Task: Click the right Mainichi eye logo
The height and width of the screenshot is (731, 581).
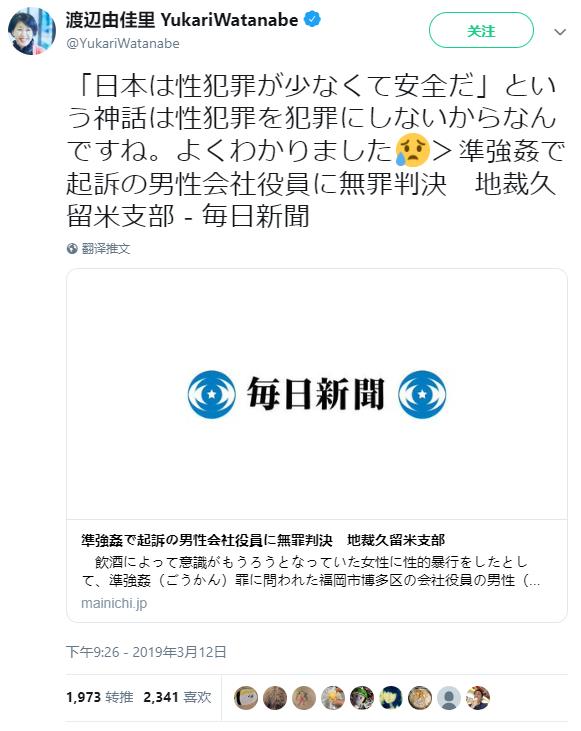Action: coord(422,394)
